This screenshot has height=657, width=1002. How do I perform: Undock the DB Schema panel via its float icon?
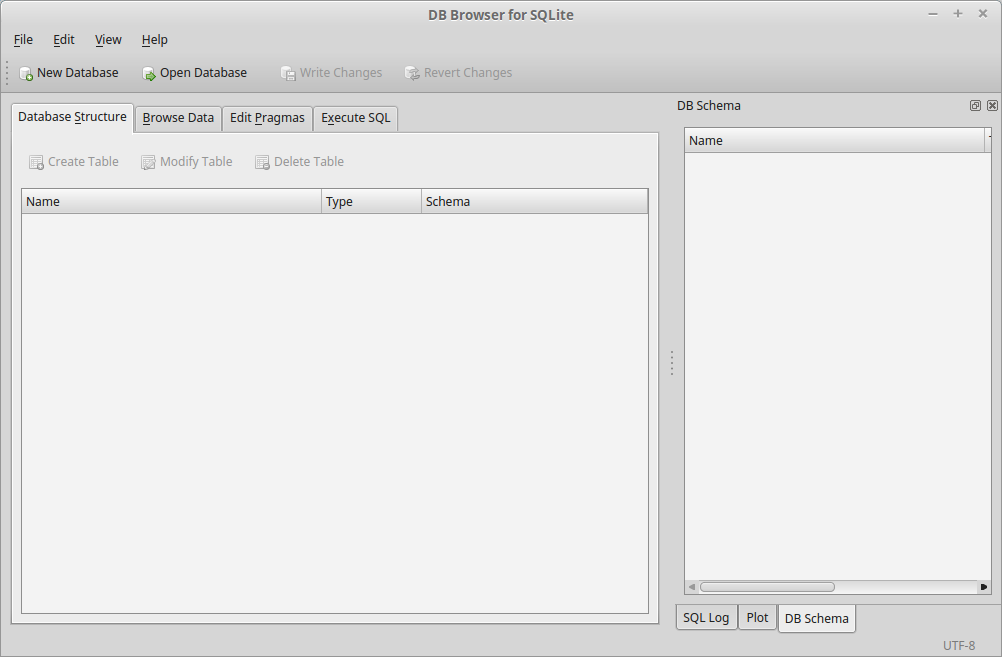pyautogui.click(x=975, y=105)
